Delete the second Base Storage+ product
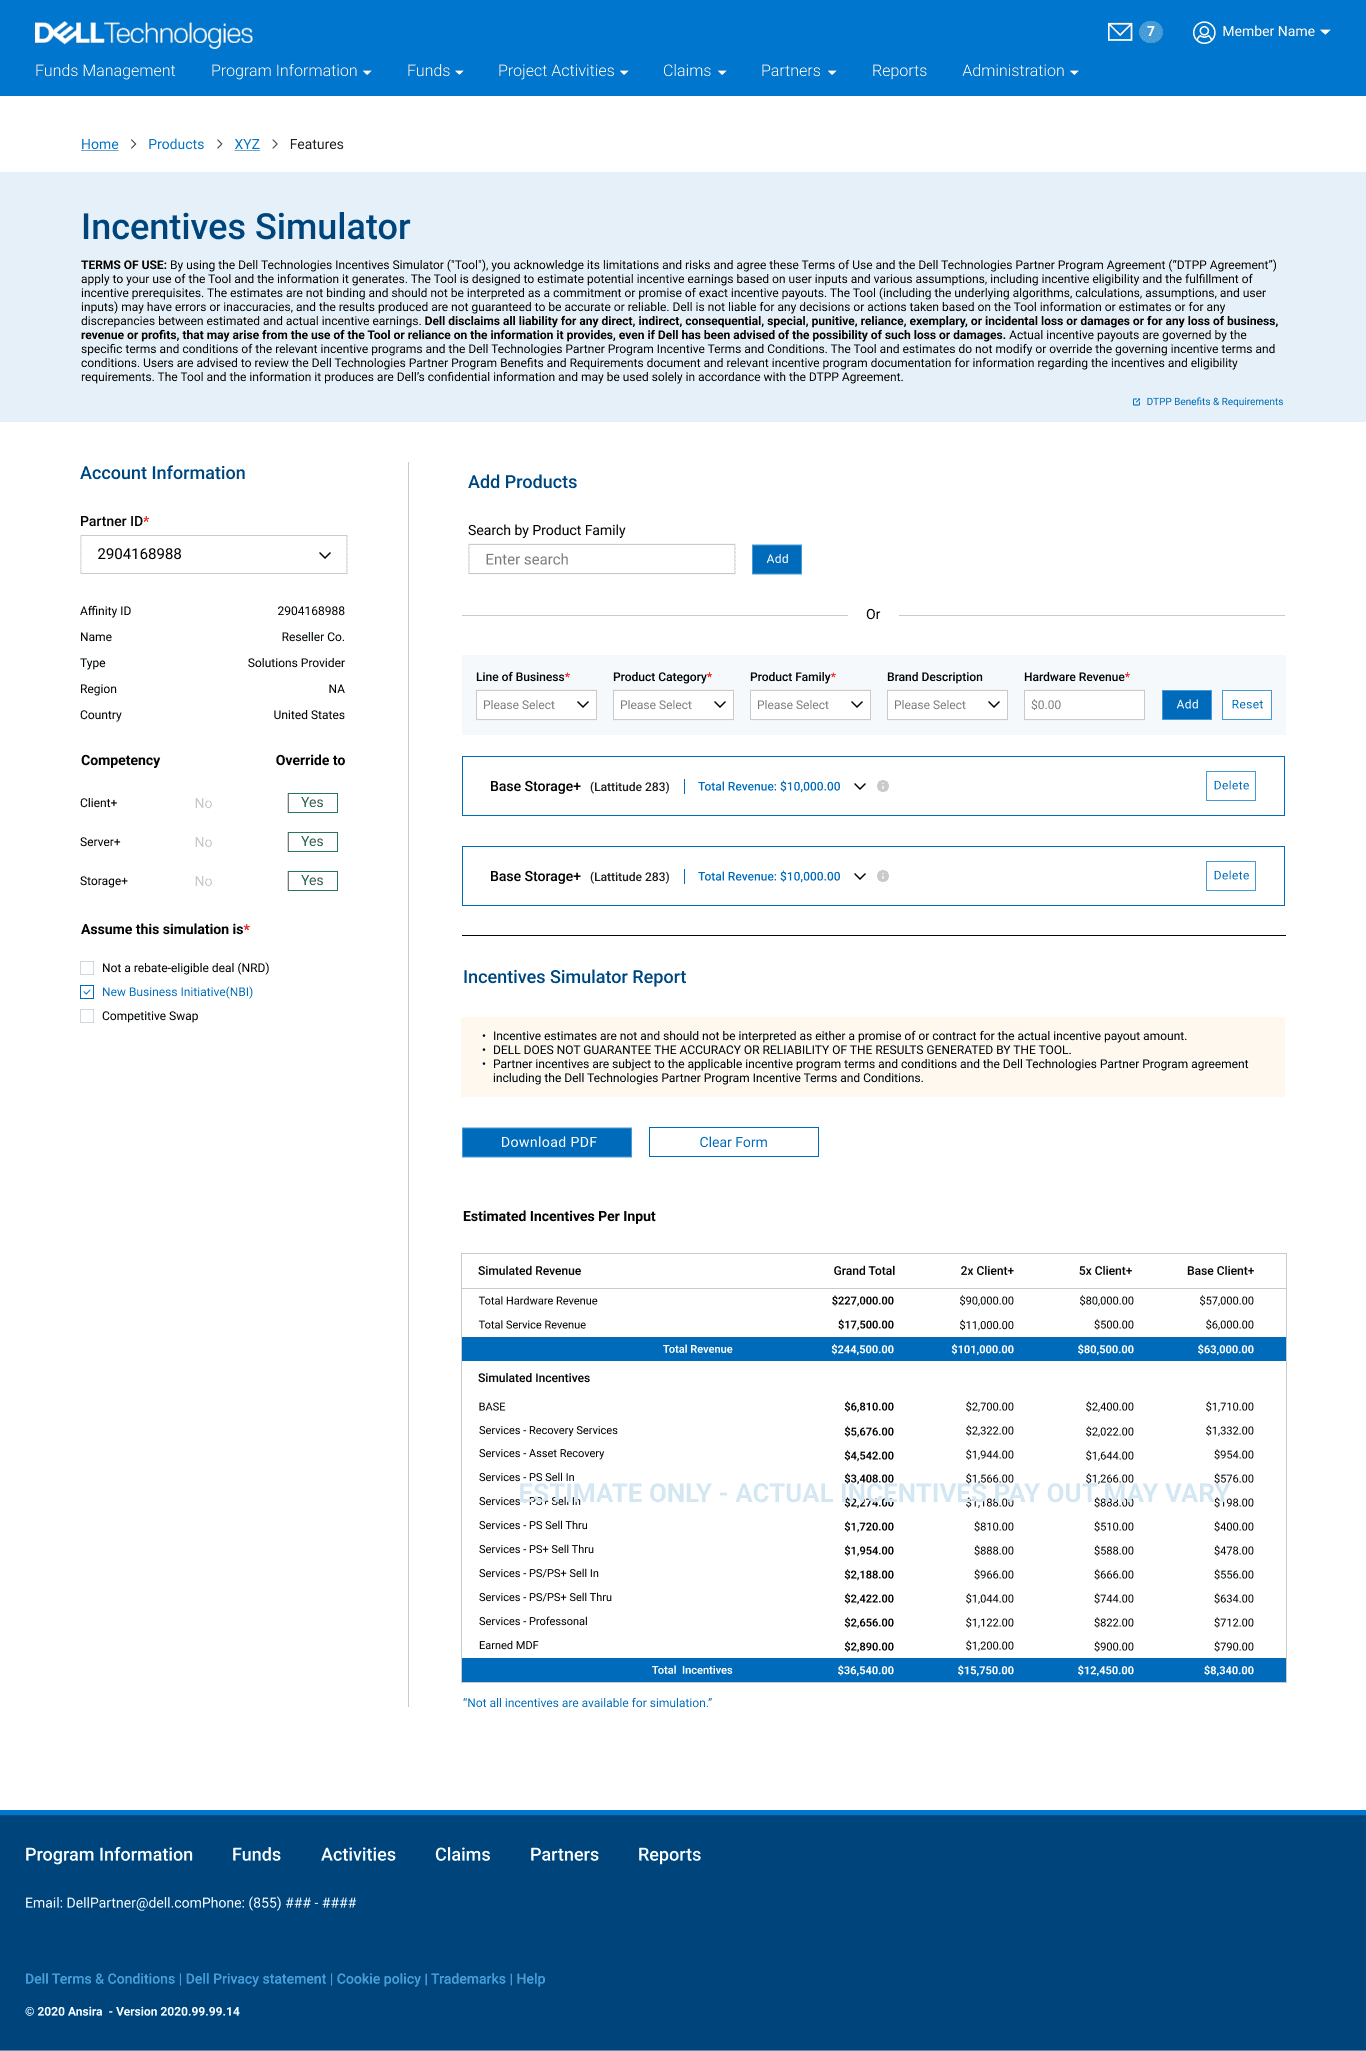Image resolution: width=1366 pixels, height=2051 pixels. pyautogui.click(x=1231, y=876)
